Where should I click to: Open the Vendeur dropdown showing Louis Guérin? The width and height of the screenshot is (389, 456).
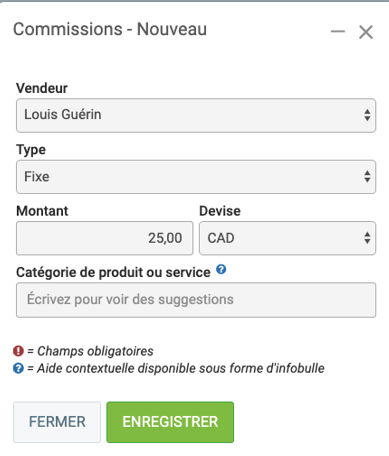click(196, 115)
